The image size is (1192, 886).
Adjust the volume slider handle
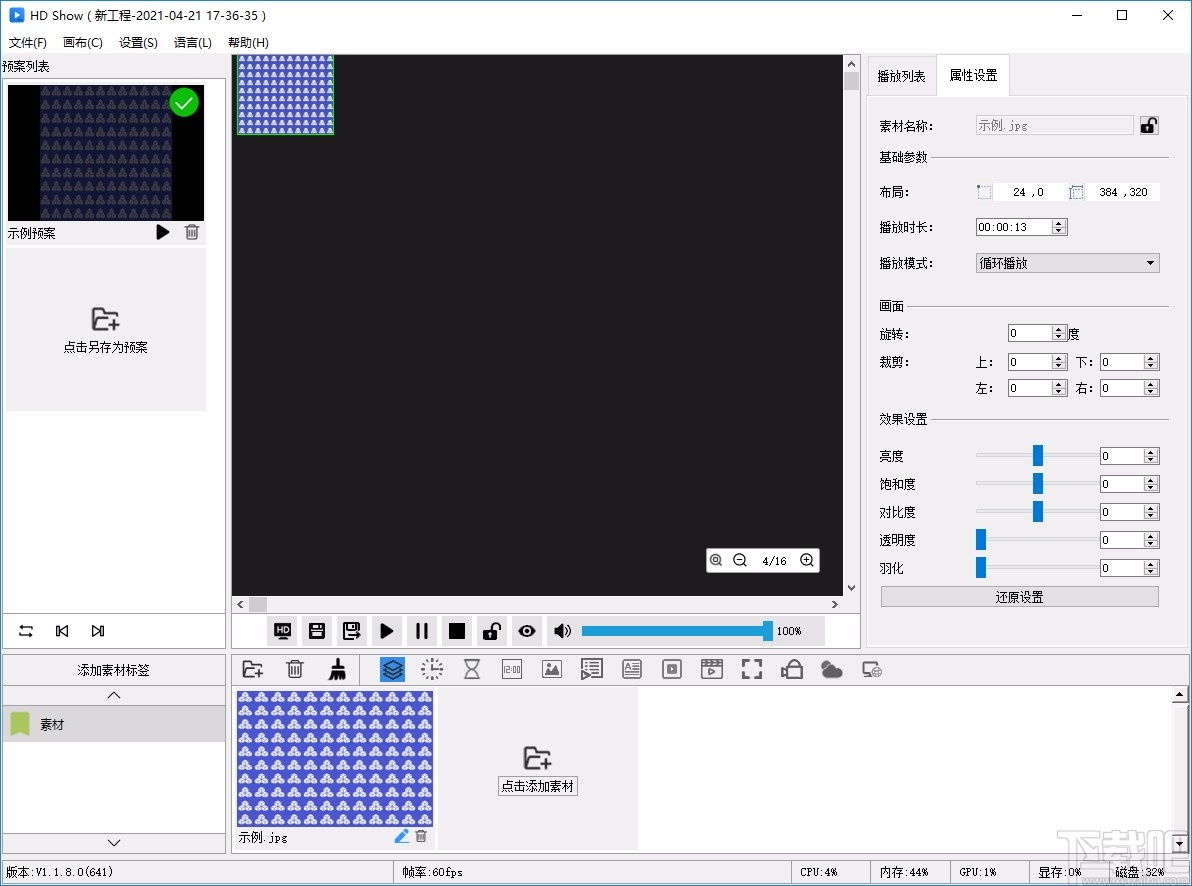tap(768, 630)
